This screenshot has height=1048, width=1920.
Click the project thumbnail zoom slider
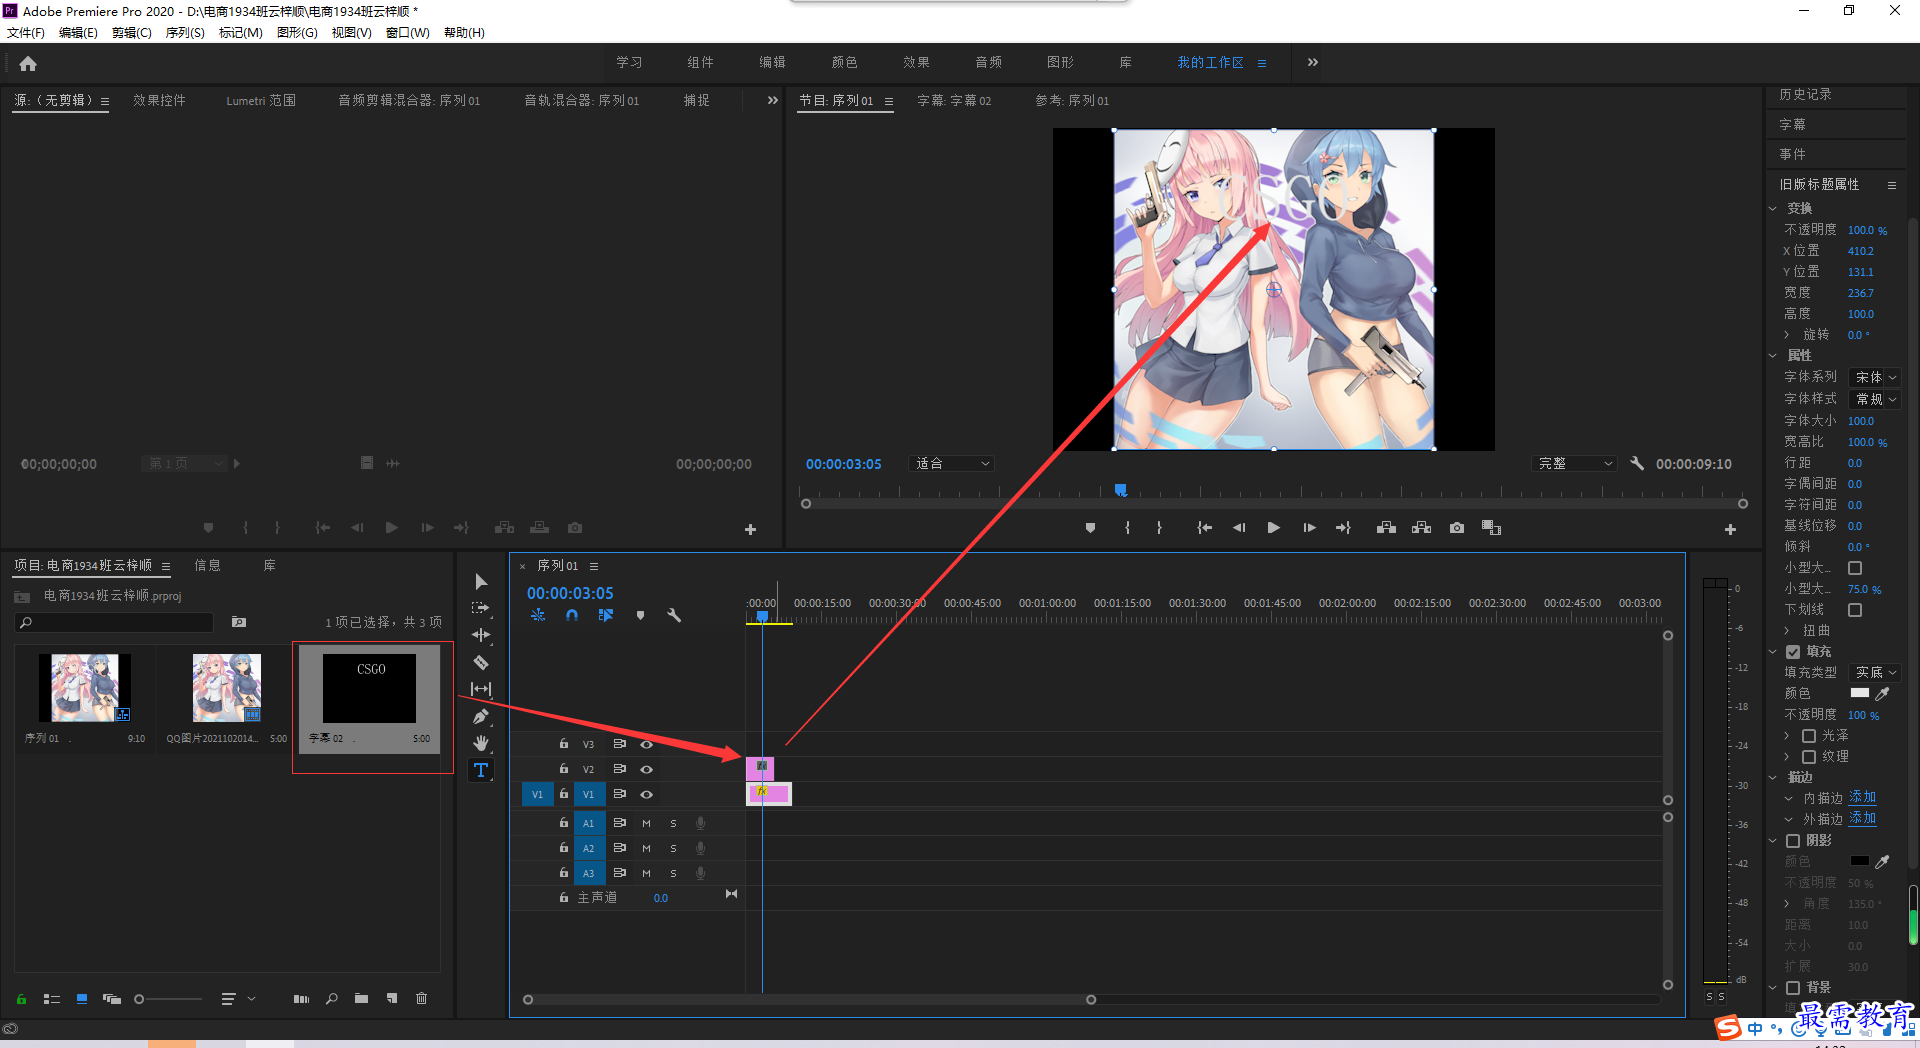(168, 999)
